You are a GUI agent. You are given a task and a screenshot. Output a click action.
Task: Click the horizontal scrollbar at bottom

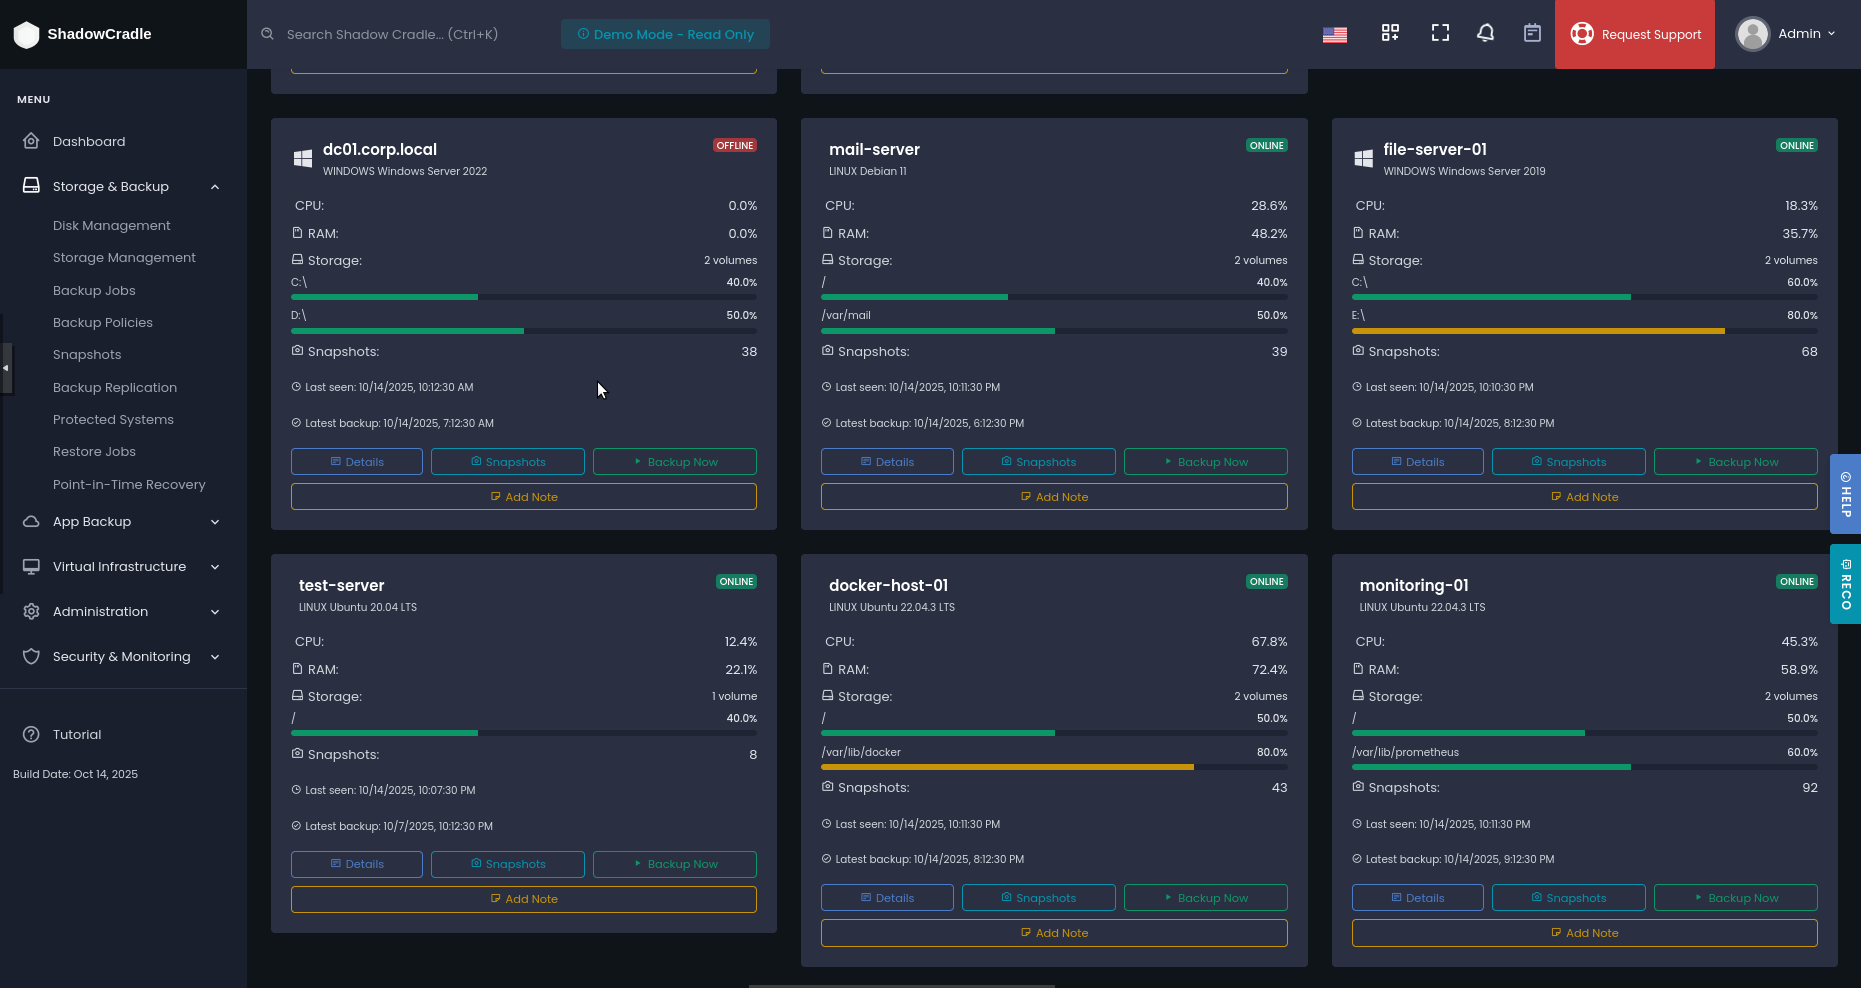pyautogui.click(x=901, y=986)
